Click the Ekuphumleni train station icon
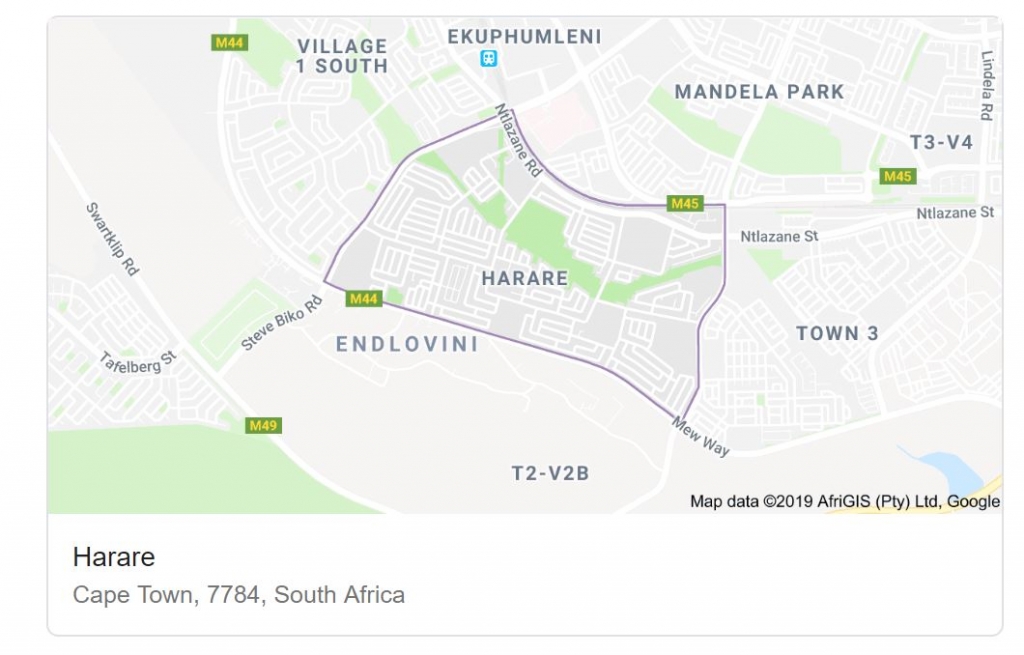1024x655 pixels. 488,59
